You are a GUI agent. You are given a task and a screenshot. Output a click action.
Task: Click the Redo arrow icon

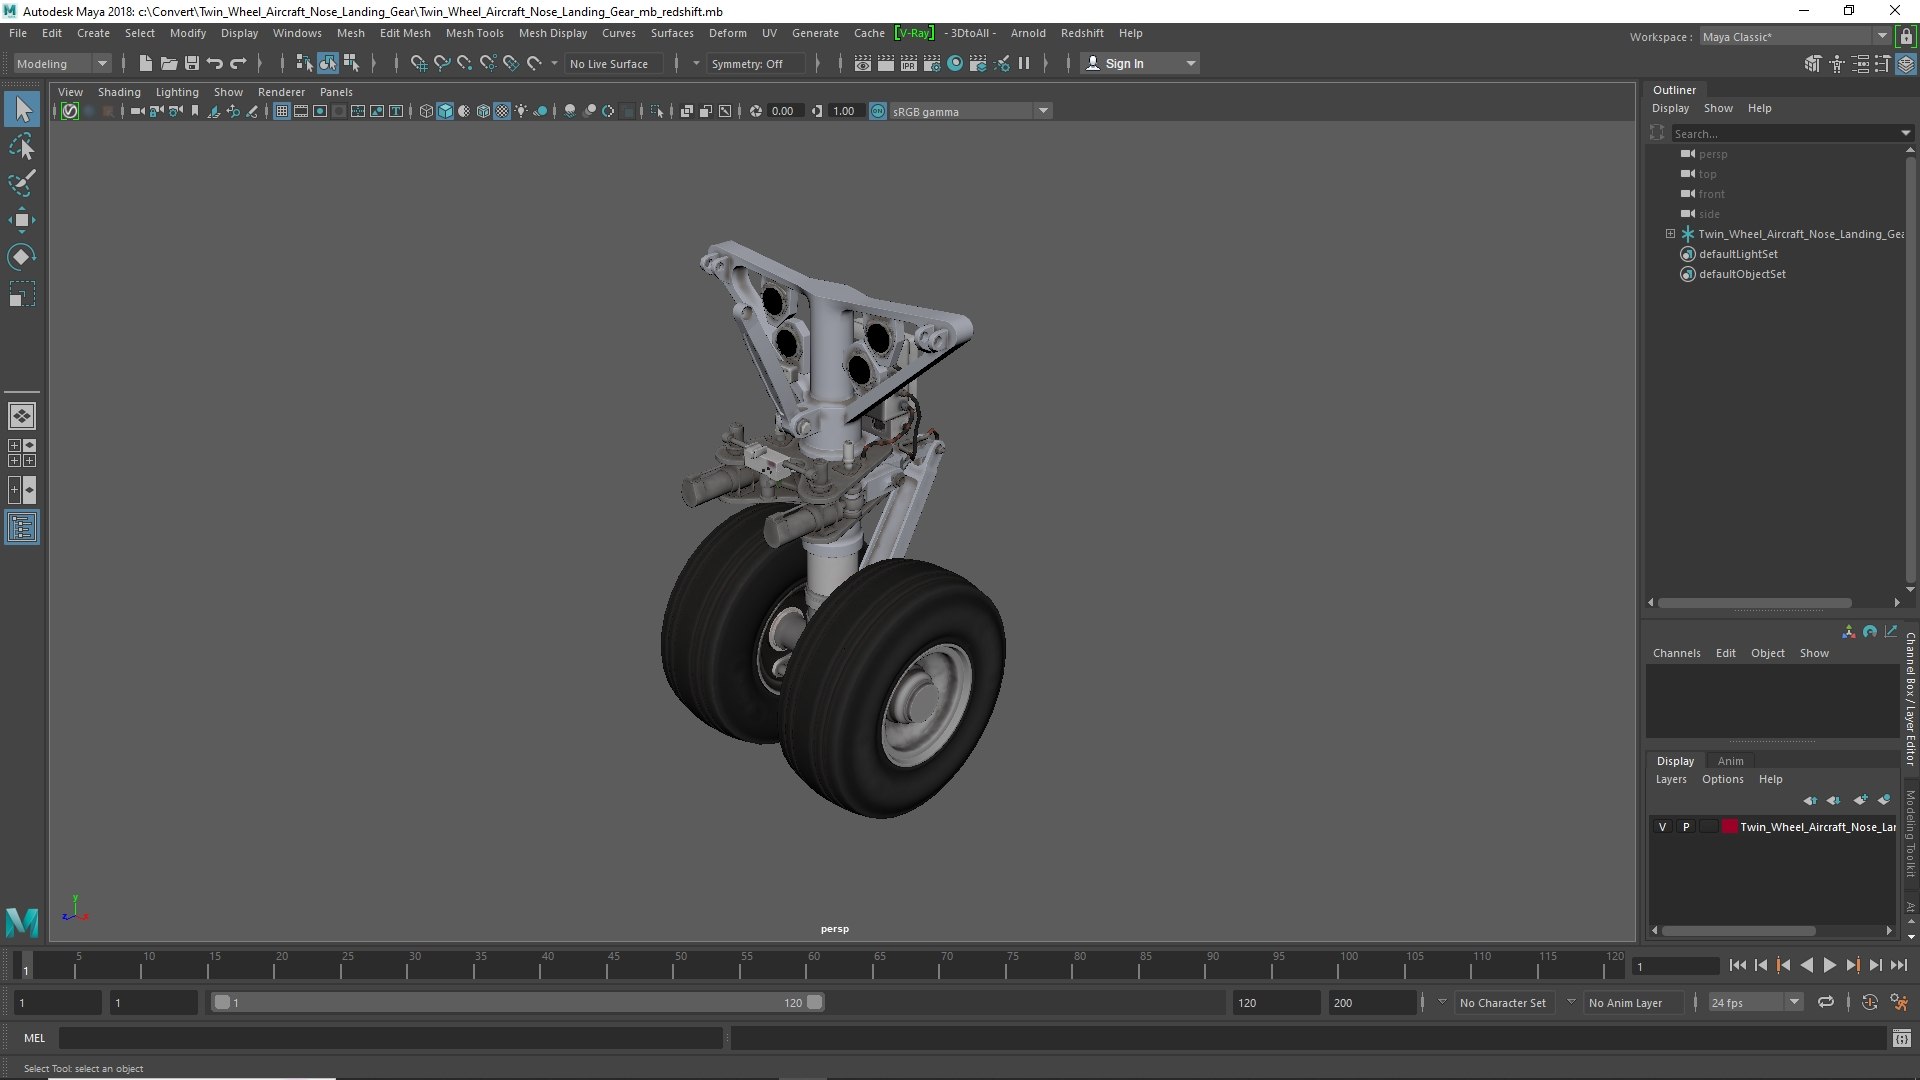238,63
